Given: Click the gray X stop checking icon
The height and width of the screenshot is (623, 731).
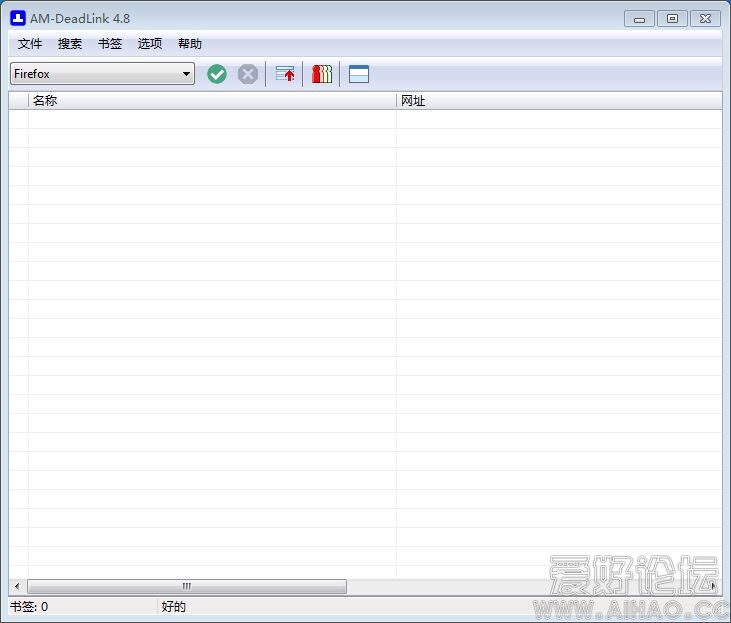Looking at the screenshot, I should (247, 74).
